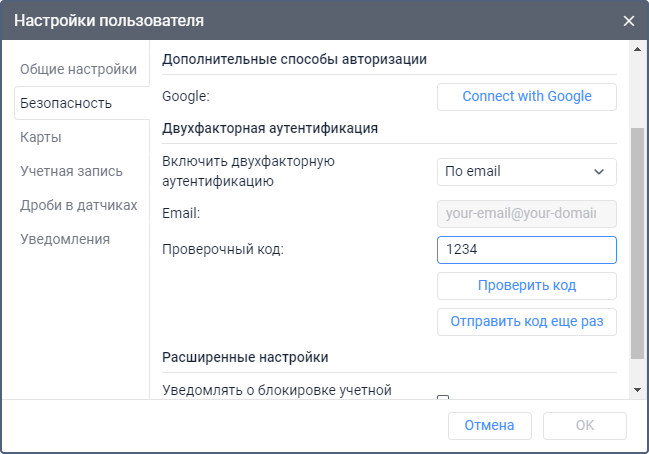Image resolution: width=649 pixels, height=454 pixels.
Task: Click the OK button
Action: (584, 425)
